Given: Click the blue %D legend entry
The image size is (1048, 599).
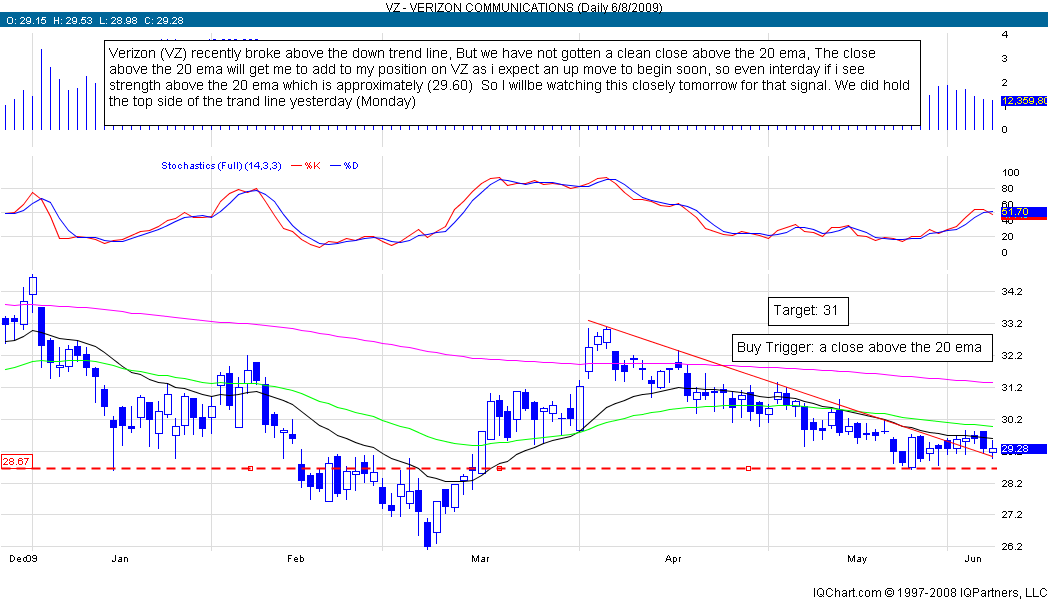Looking at the screenshot, I should click(344, 165).
